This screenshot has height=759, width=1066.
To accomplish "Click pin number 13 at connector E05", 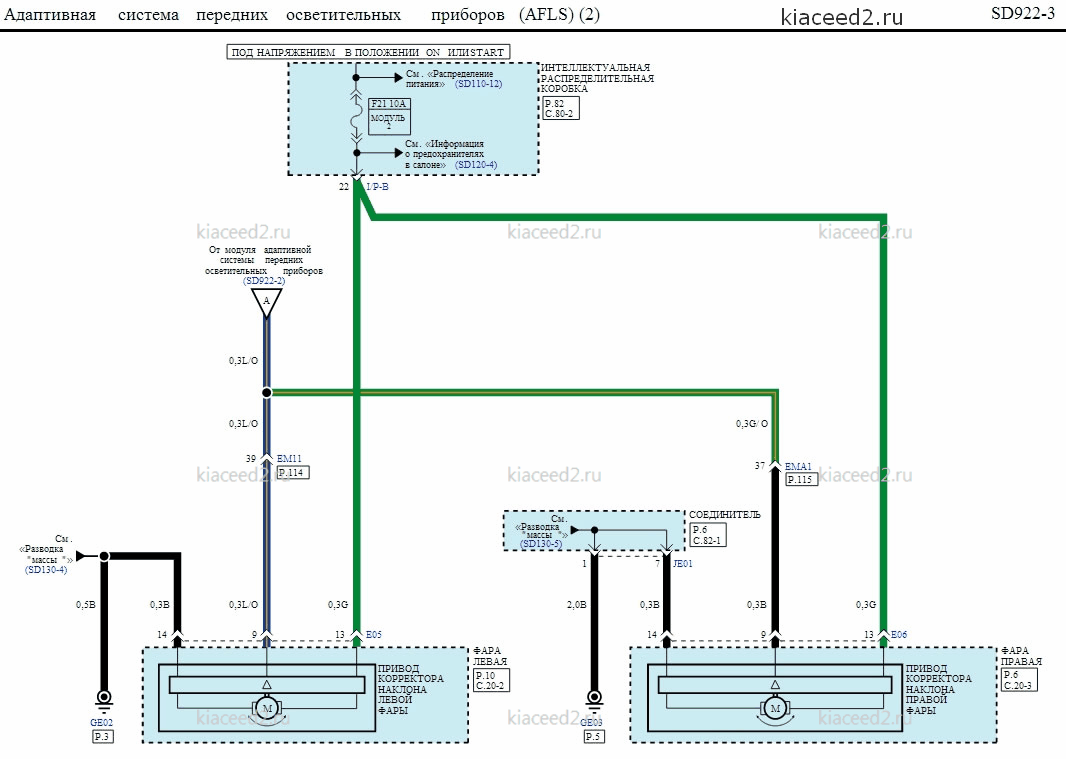I will (340, 635).
